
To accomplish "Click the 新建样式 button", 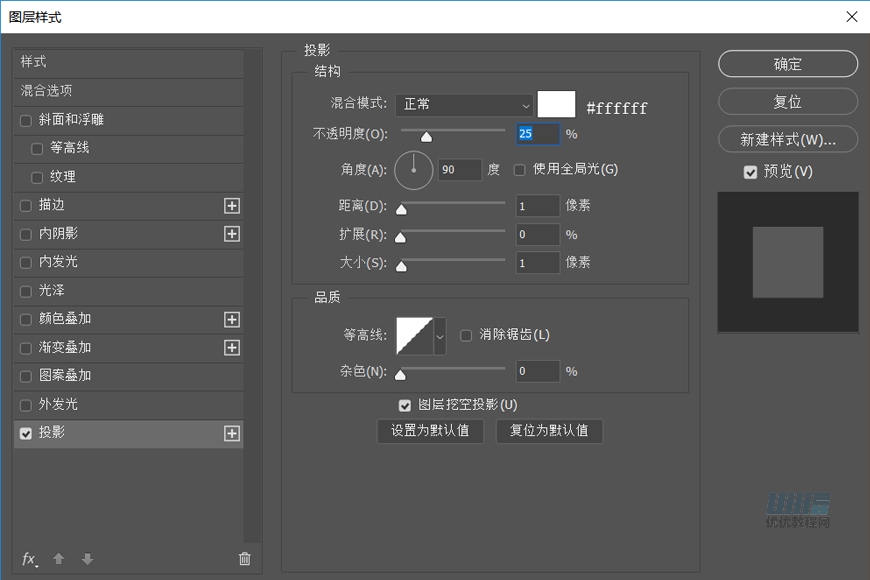I will [x=787, y=139].
